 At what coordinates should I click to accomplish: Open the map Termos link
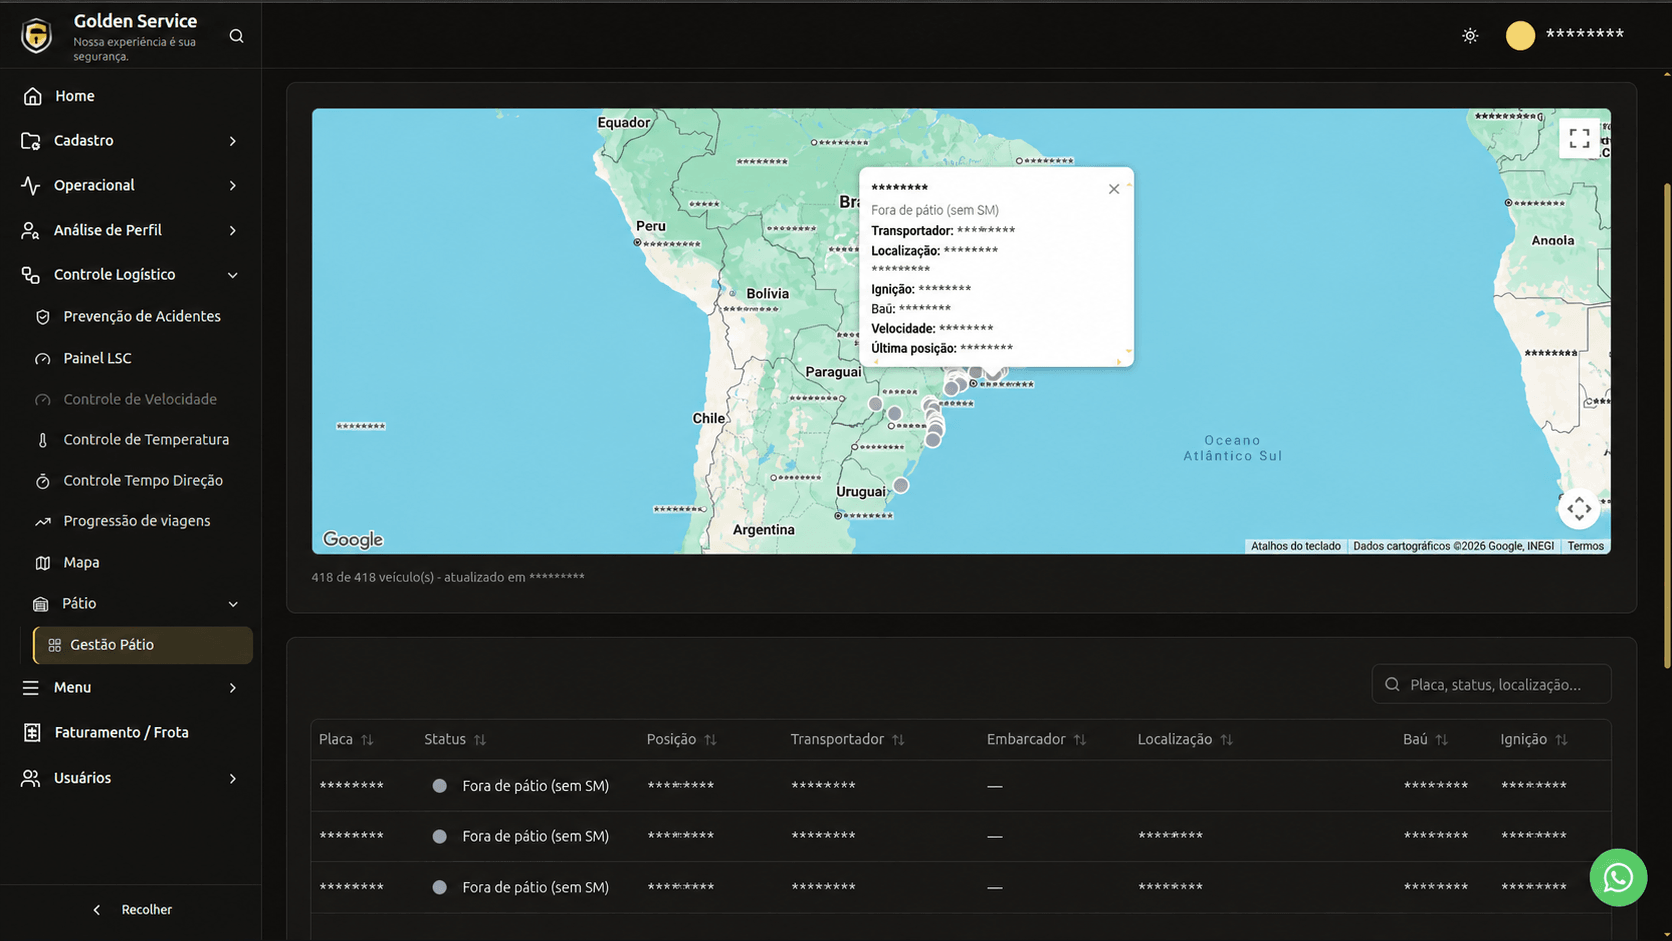click(x=1585, y=546)
